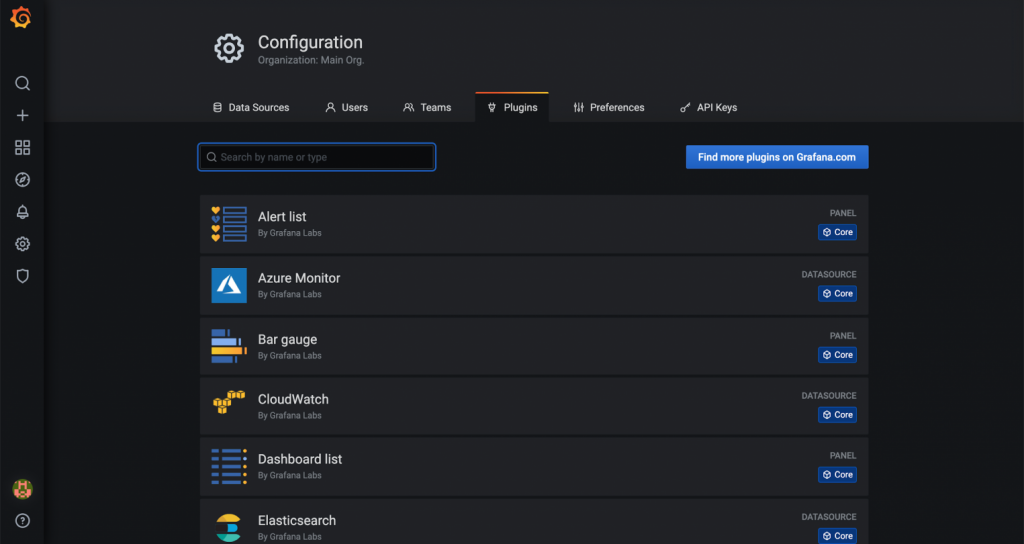
Task: Open the Explore compass icon
Action: coord(22,180)
